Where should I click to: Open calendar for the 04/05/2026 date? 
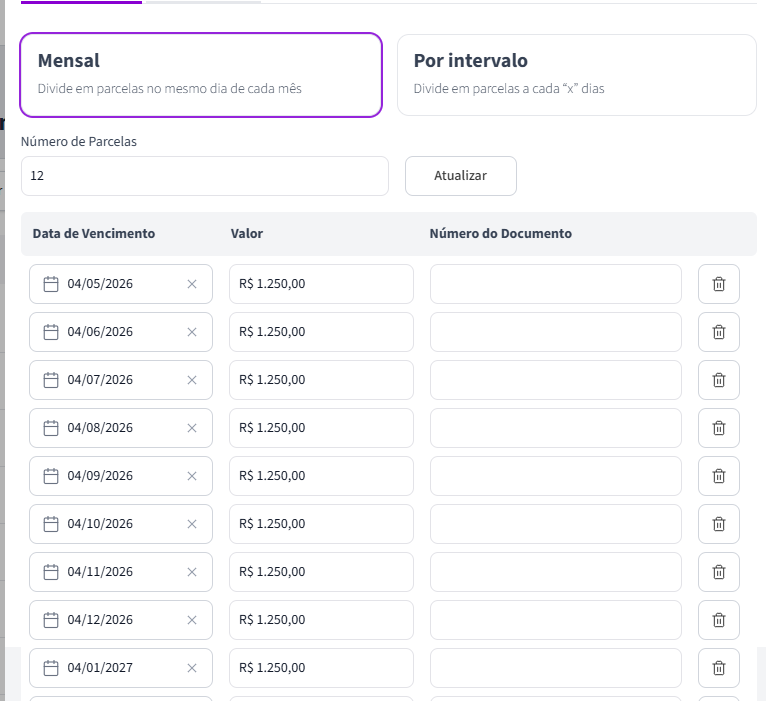pos(51,284)
